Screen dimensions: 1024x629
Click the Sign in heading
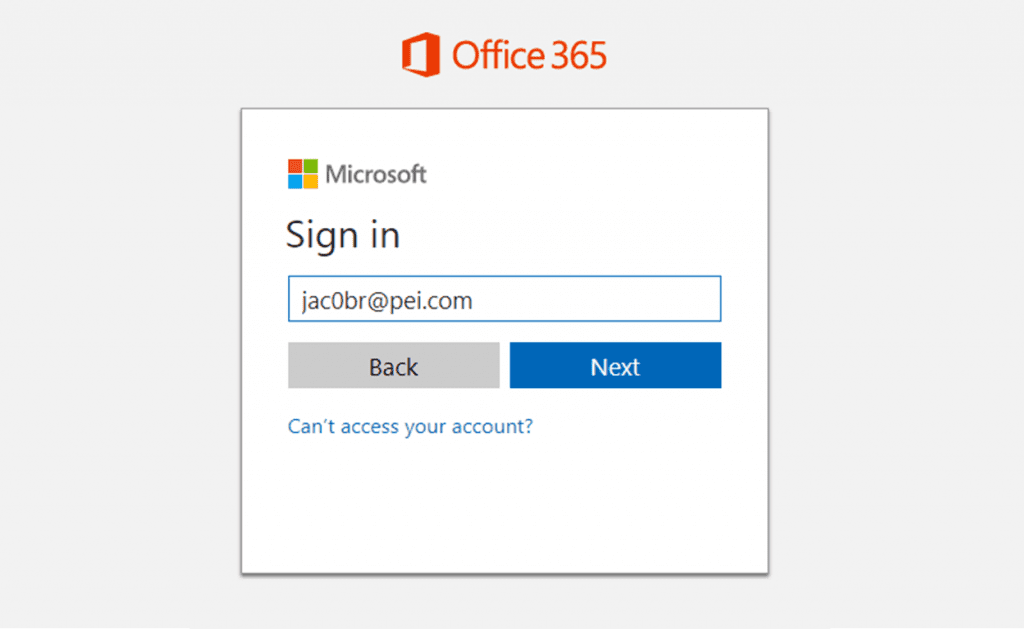pyautogui.click(x=343, y=235)
